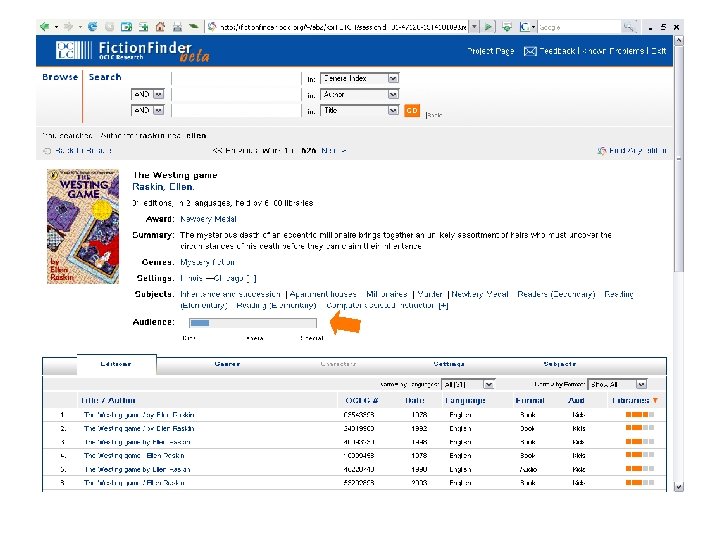Open address bar history dropdown
Viewport: 720px width, 540px height.
474,27
